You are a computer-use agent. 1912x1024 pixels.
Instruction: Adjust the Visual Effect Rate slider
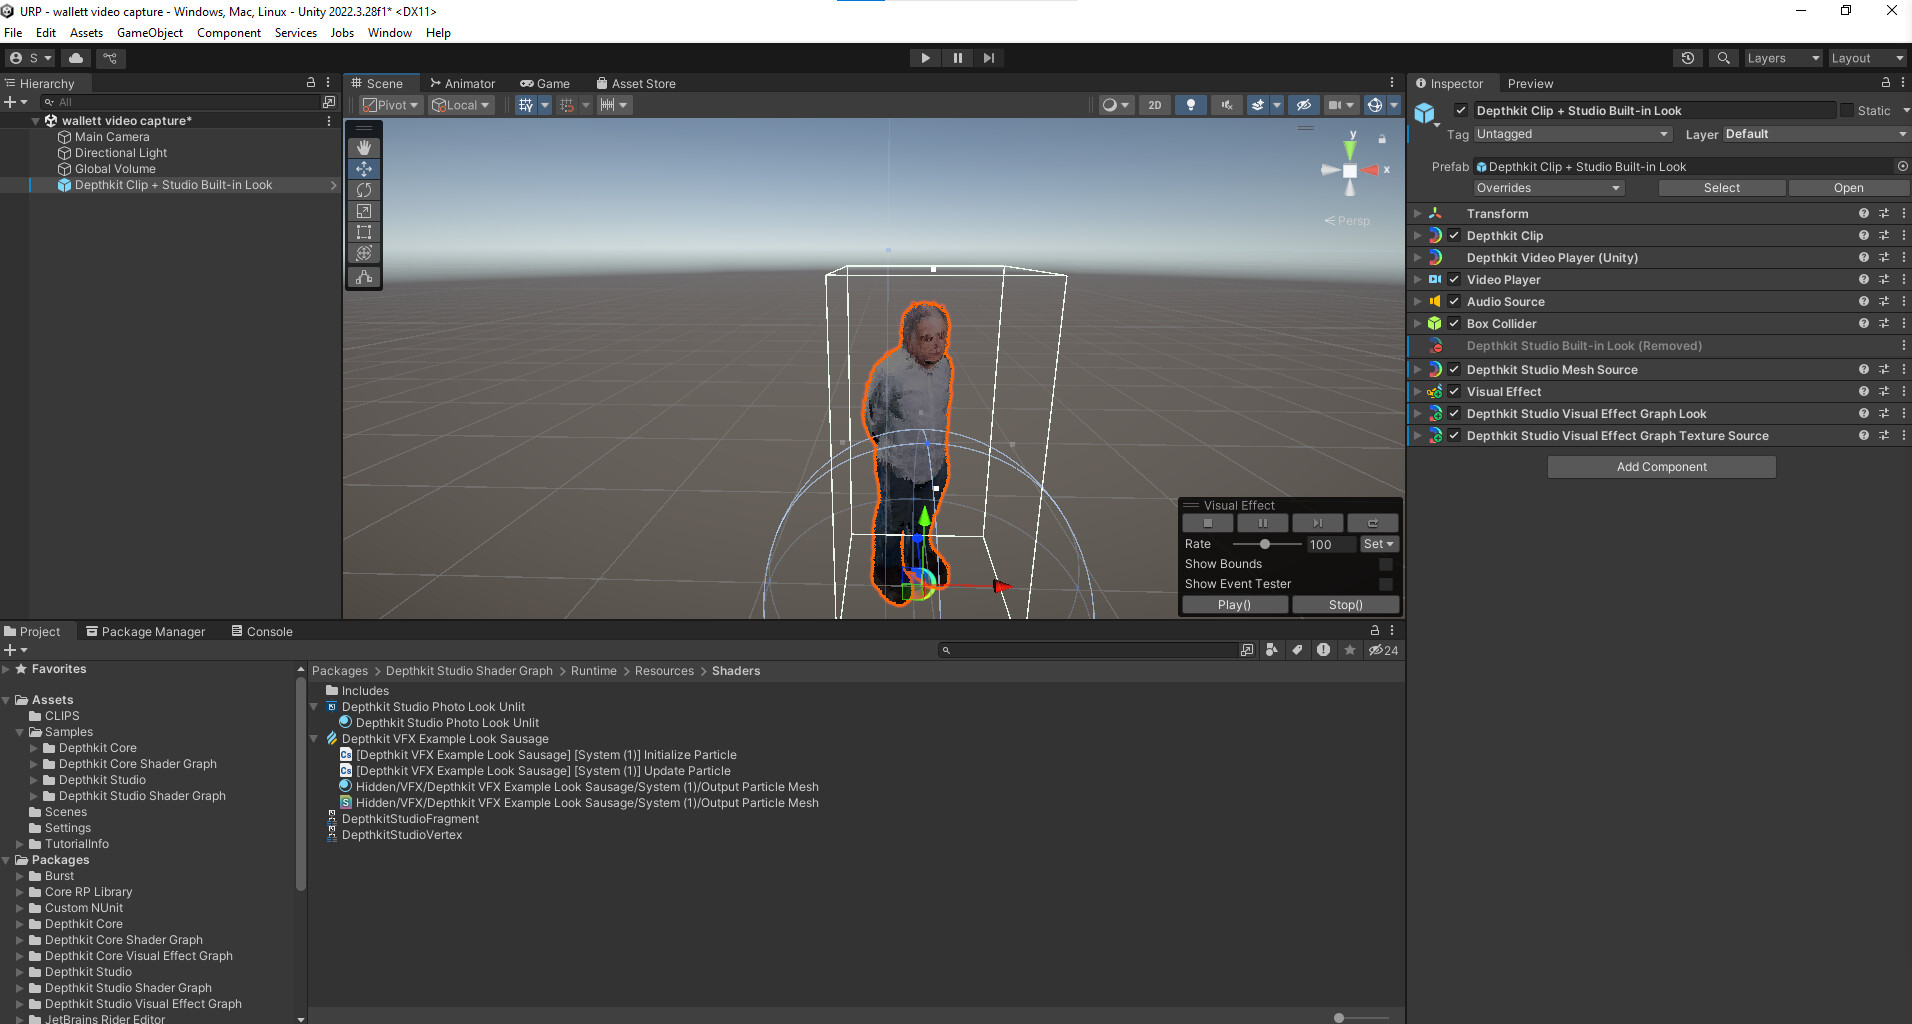pyautogui.click(x=1265, y=544)
